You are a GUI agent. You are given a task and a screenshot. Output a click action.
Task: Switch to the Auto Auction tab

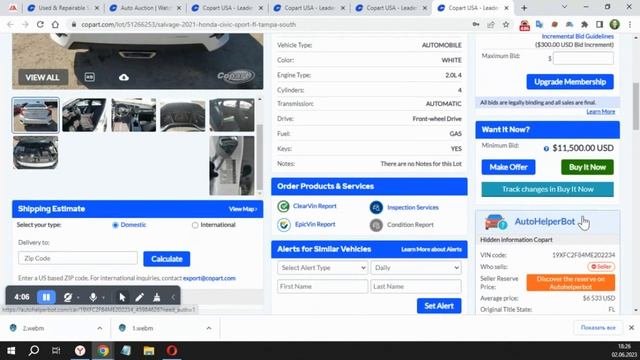coord(145,8)
